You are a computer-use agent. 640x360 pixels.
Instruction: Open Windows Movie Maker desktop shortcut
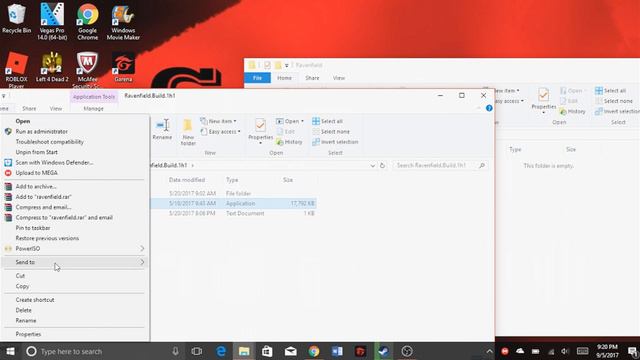(x=123, y=21)
